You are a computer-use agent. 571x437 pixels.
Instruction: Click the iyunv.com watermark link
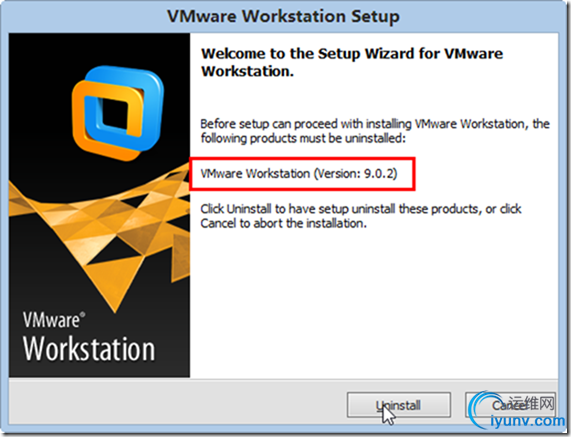pos(527,421)
